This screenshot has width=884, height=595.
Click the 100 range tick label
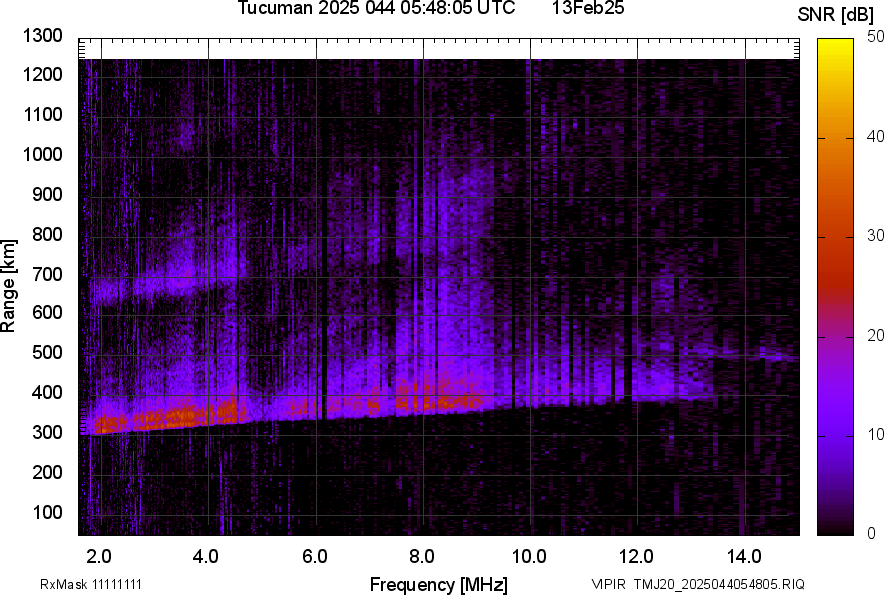click(x=49, y=513)
